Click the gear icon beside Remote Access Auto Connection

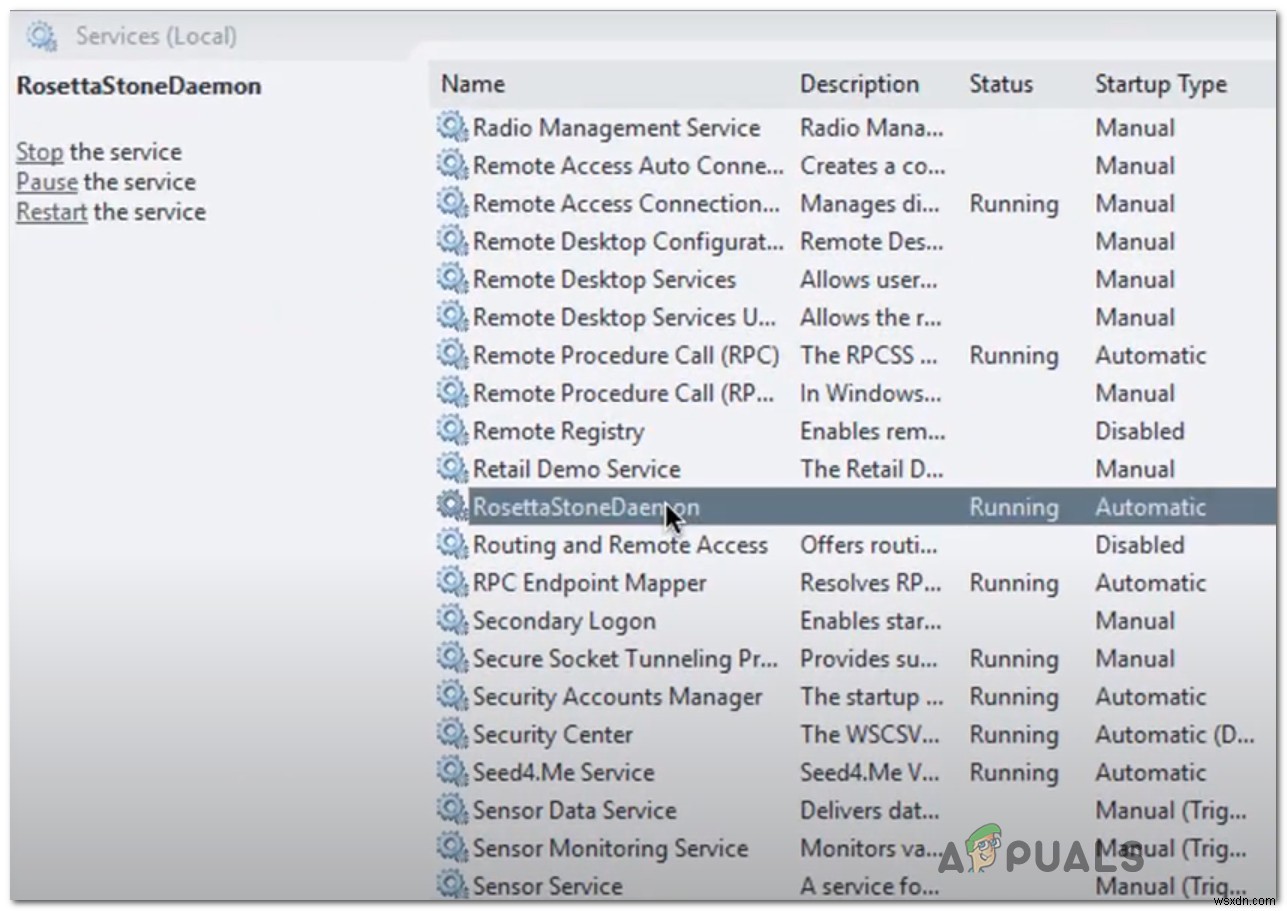tap(452, 166)
